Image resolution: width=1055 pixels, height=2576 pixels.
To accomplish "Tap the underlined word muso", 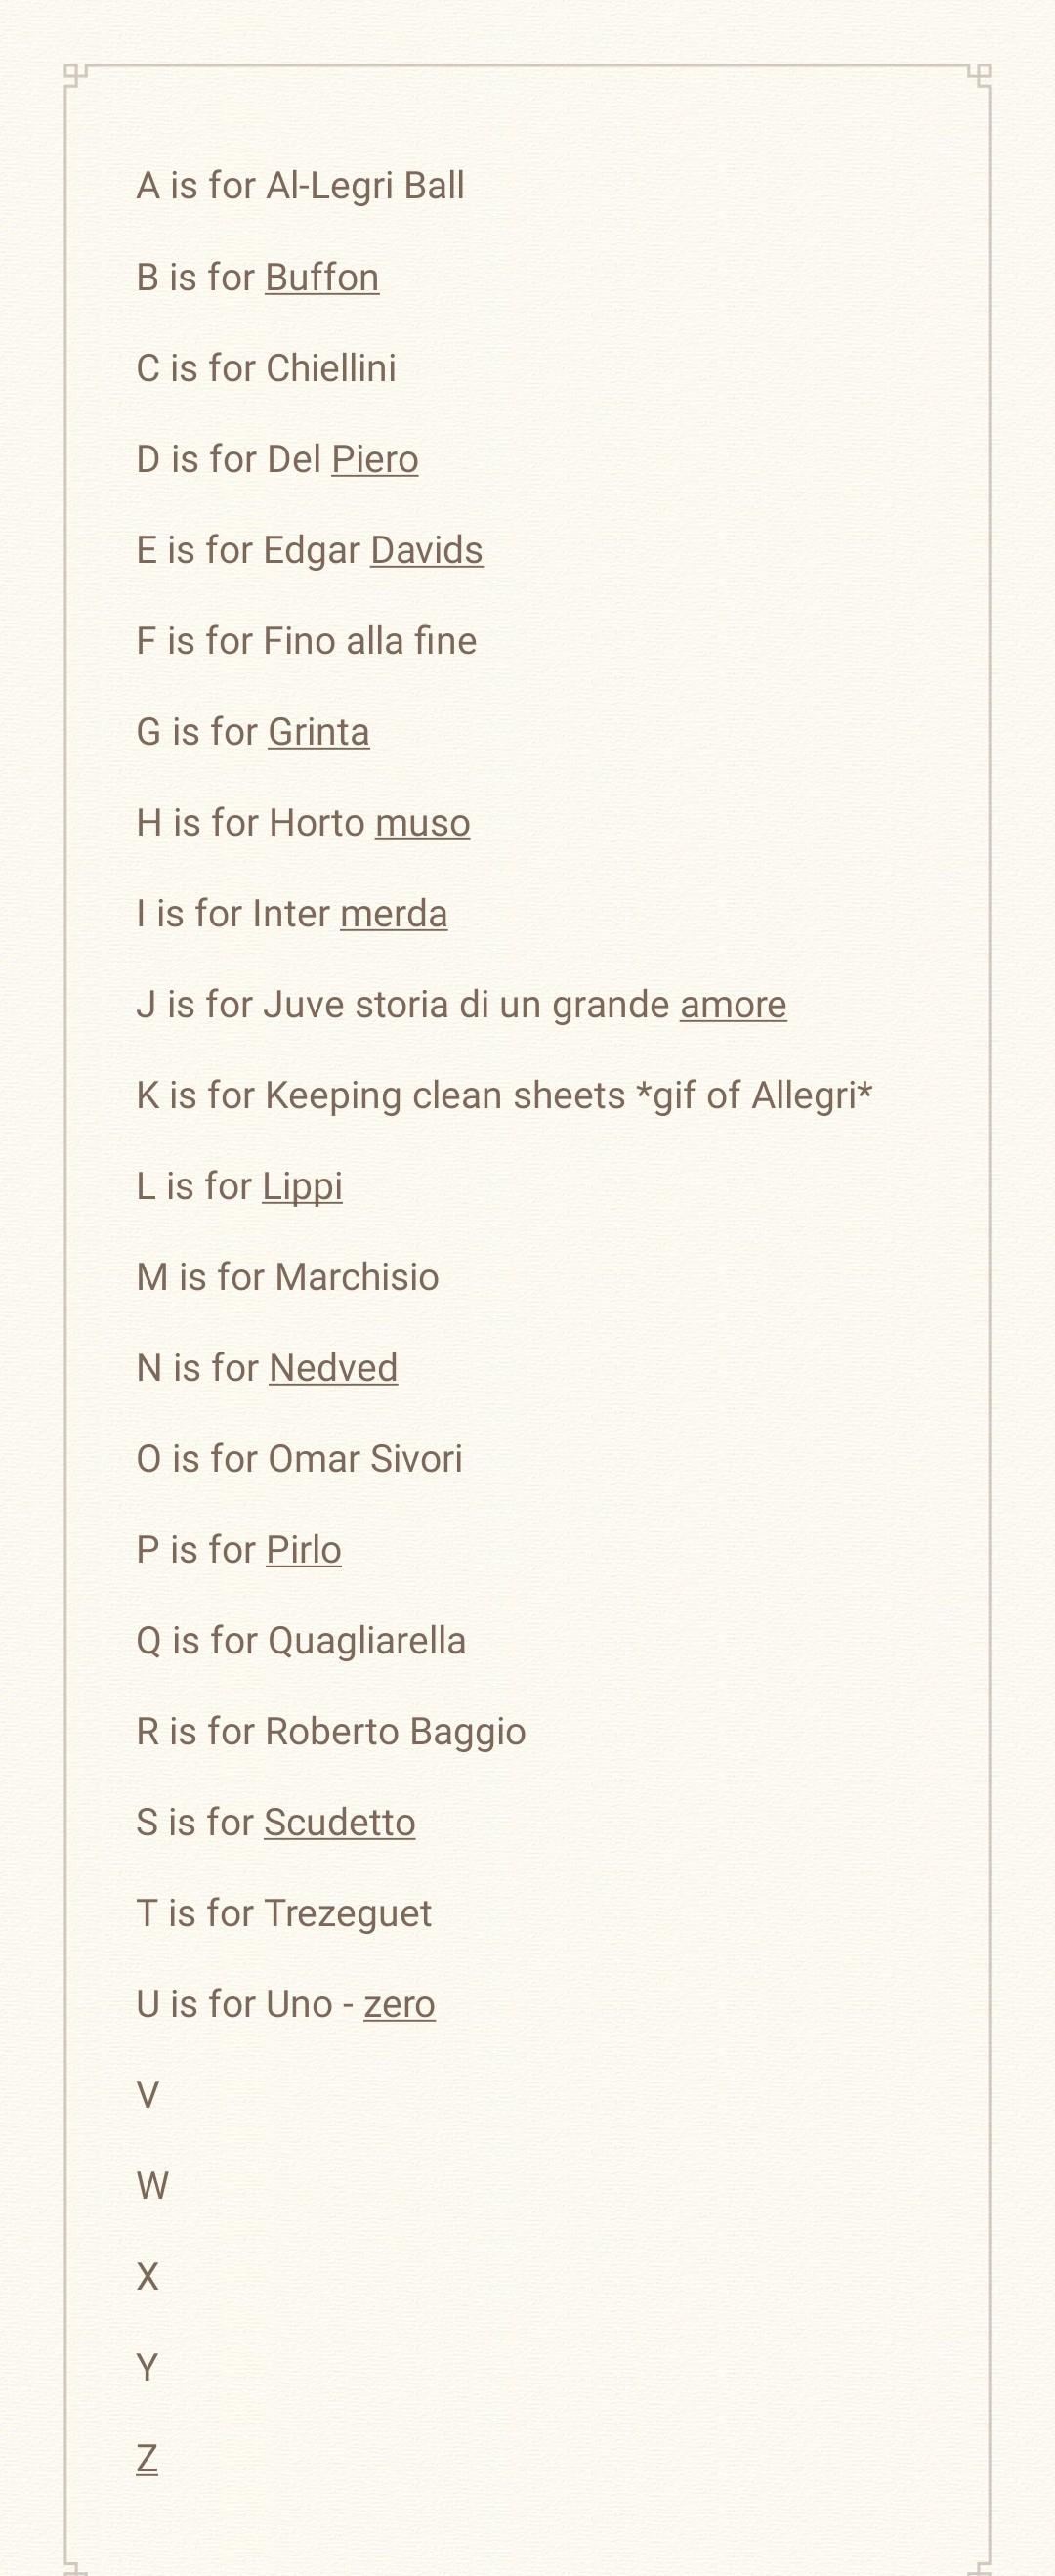I will 423,823.
